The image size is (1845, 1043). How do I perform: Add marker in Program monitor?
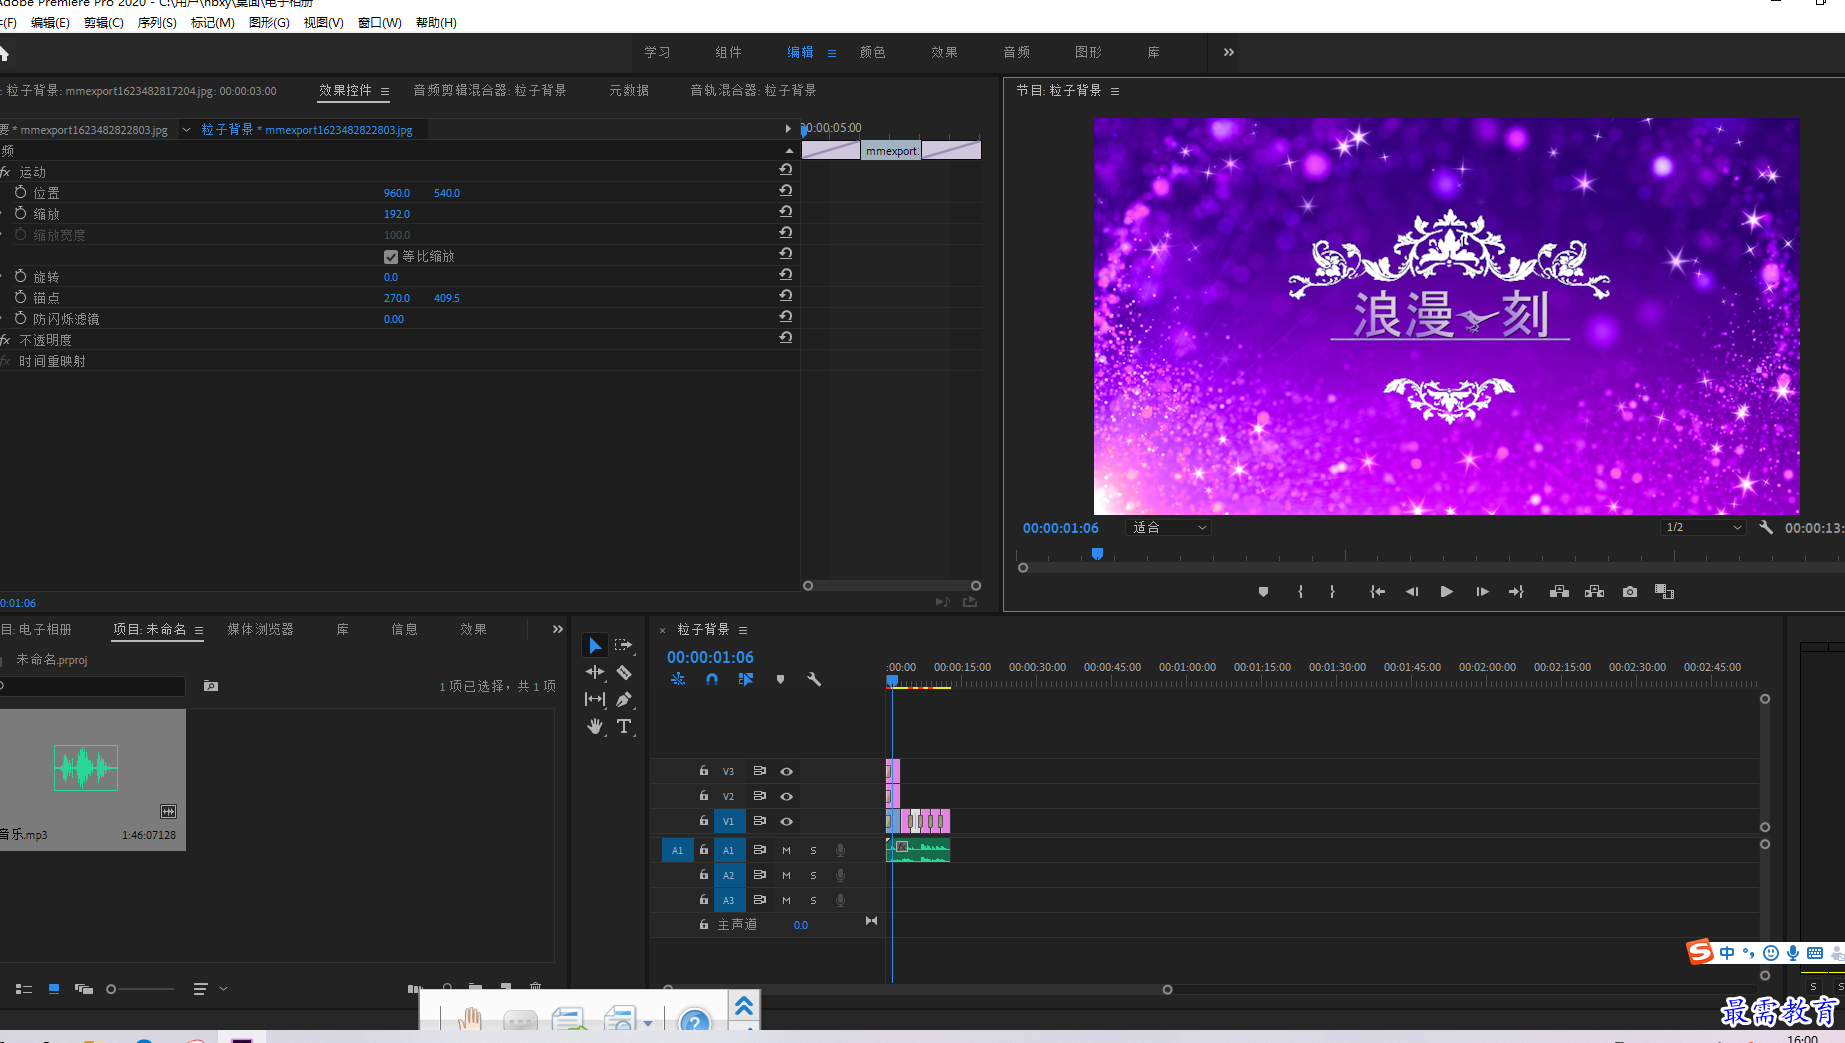1263,592
